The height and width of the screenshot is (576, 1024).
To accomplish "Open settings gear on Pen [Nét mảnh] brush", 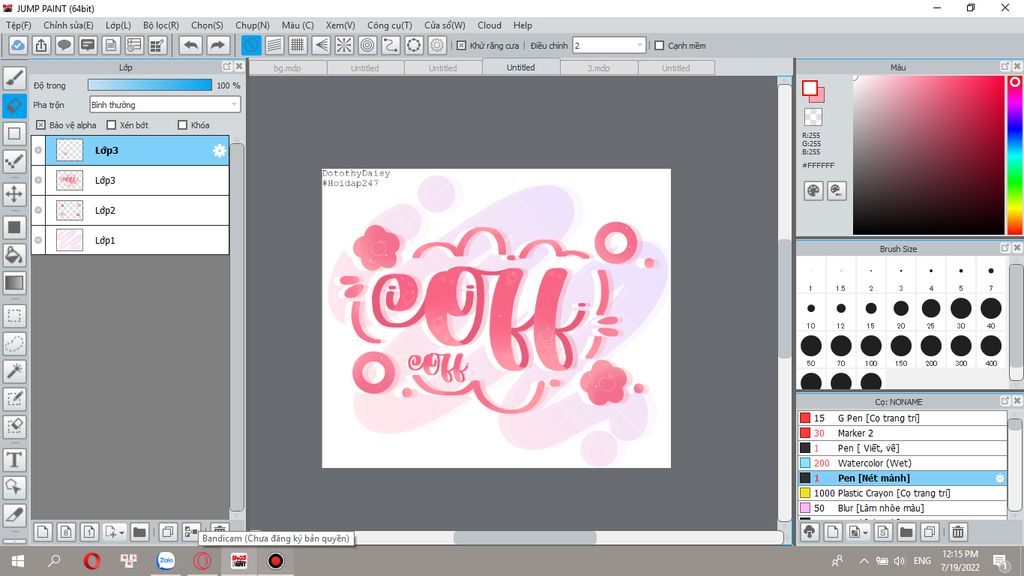I will 1000,479.
